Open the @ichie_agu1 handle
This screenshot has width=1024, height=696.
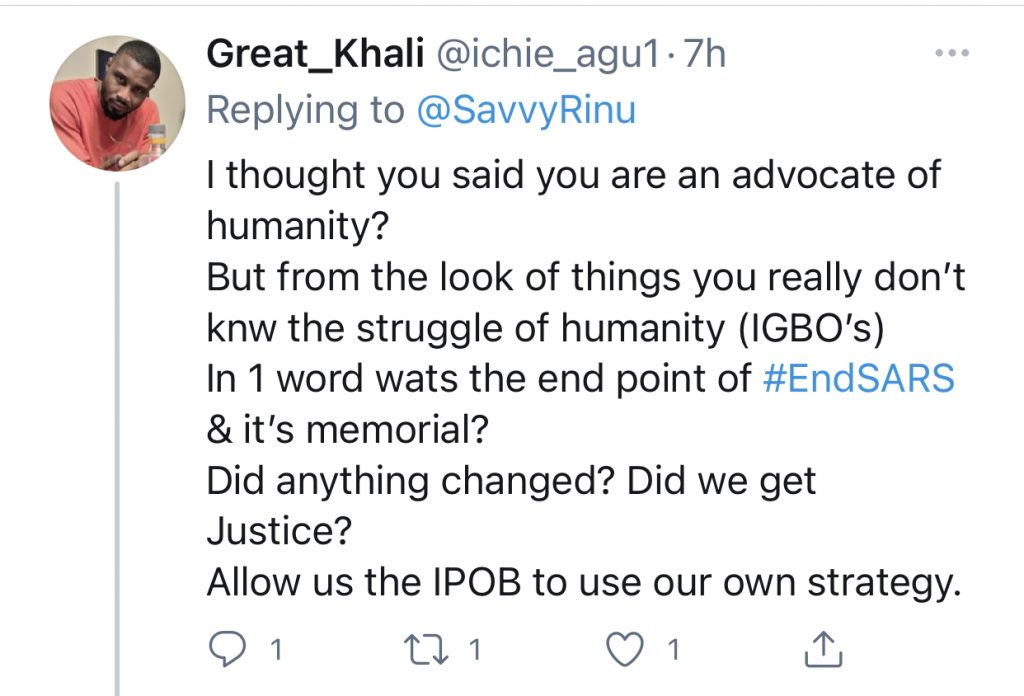click(x=547, y=54)
